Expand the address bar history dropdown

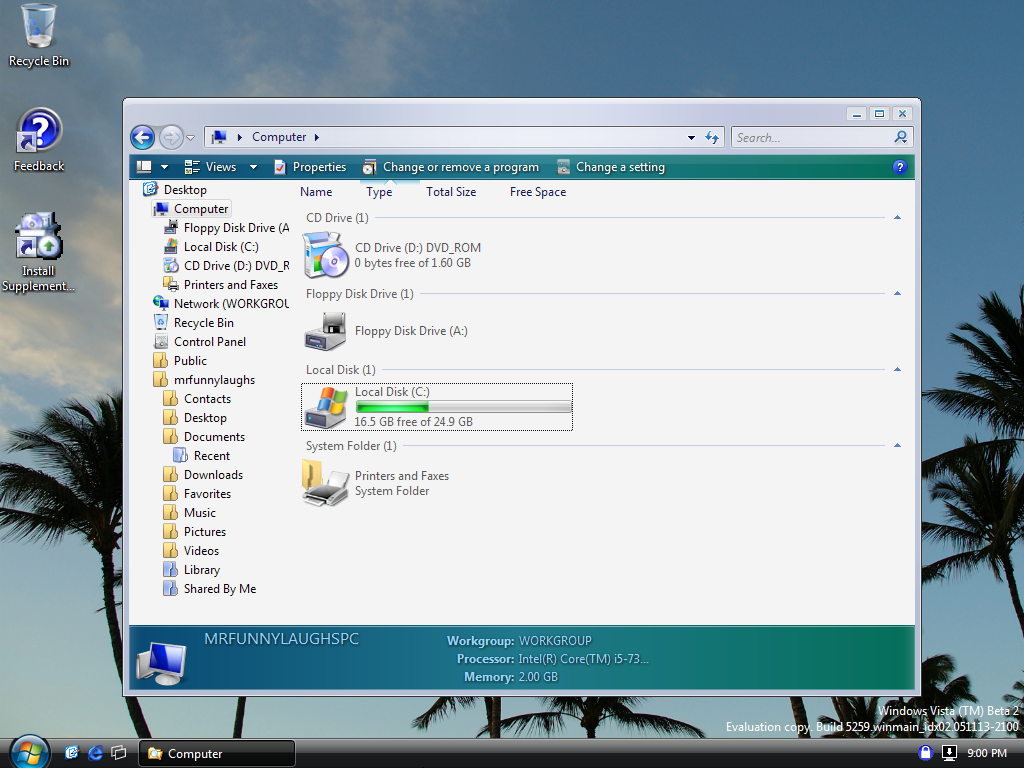[691, 138]
